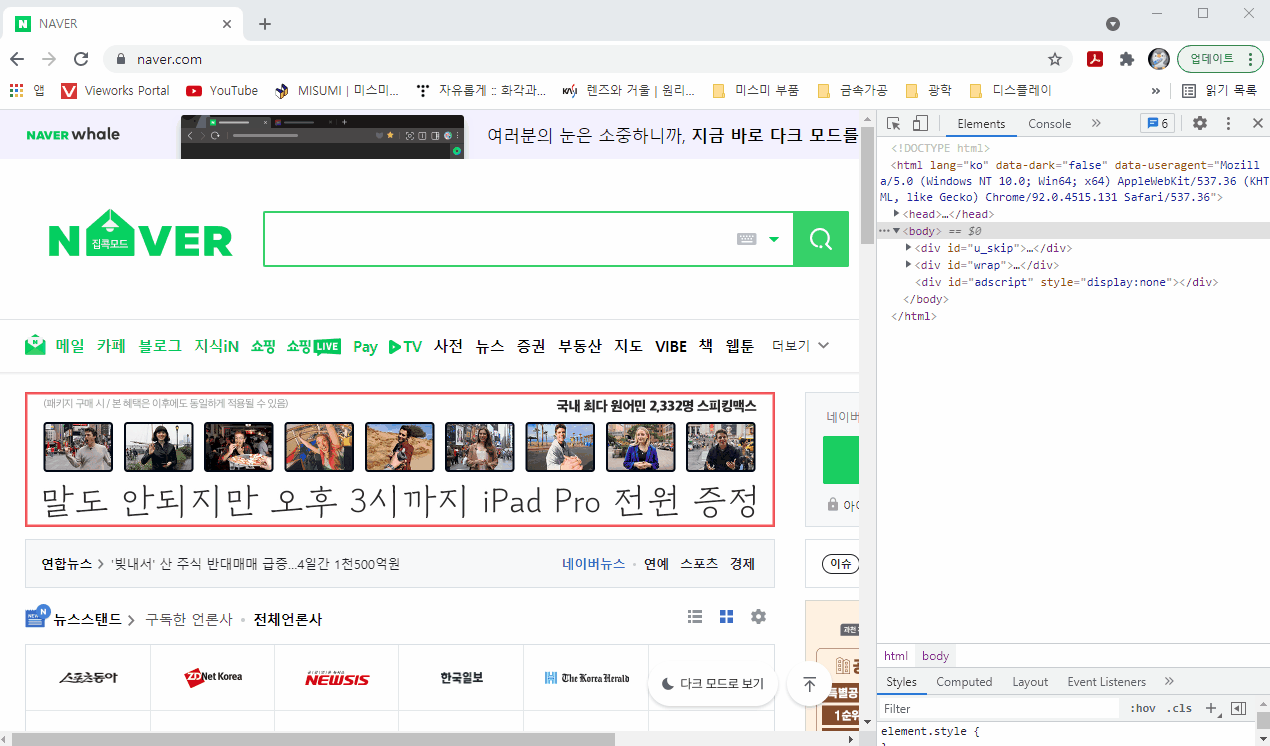Open DevTools settings gear
The image size is (1270, 746).
pyautogui.click(x=1200, y=123)
